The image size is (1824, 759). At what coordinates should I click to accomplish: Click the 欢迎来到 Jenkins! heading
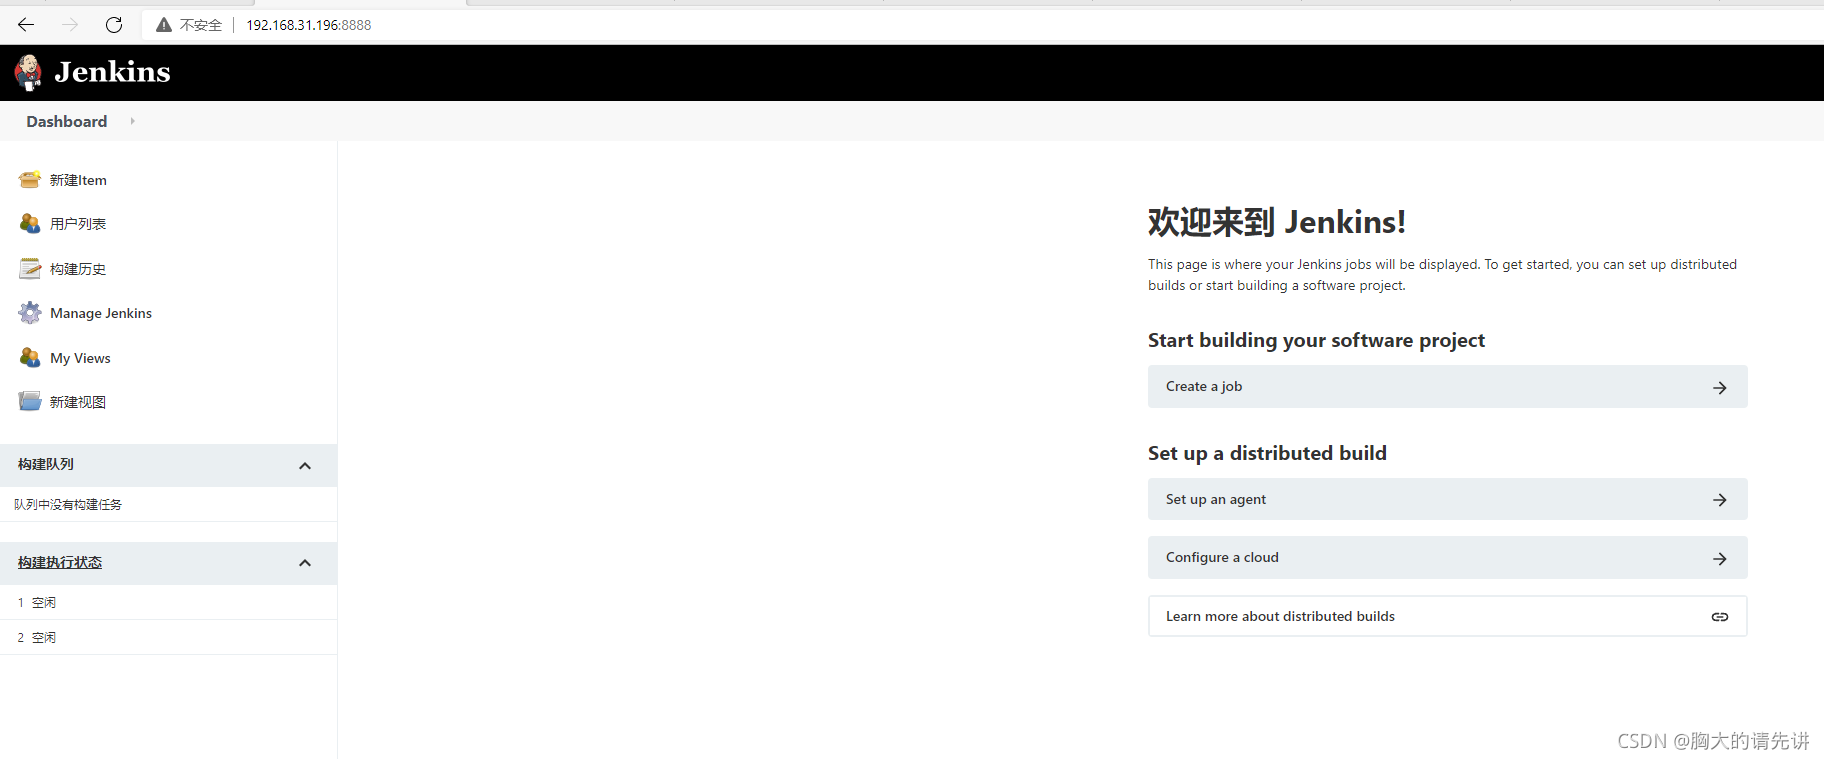click(x=1277, y=222)
